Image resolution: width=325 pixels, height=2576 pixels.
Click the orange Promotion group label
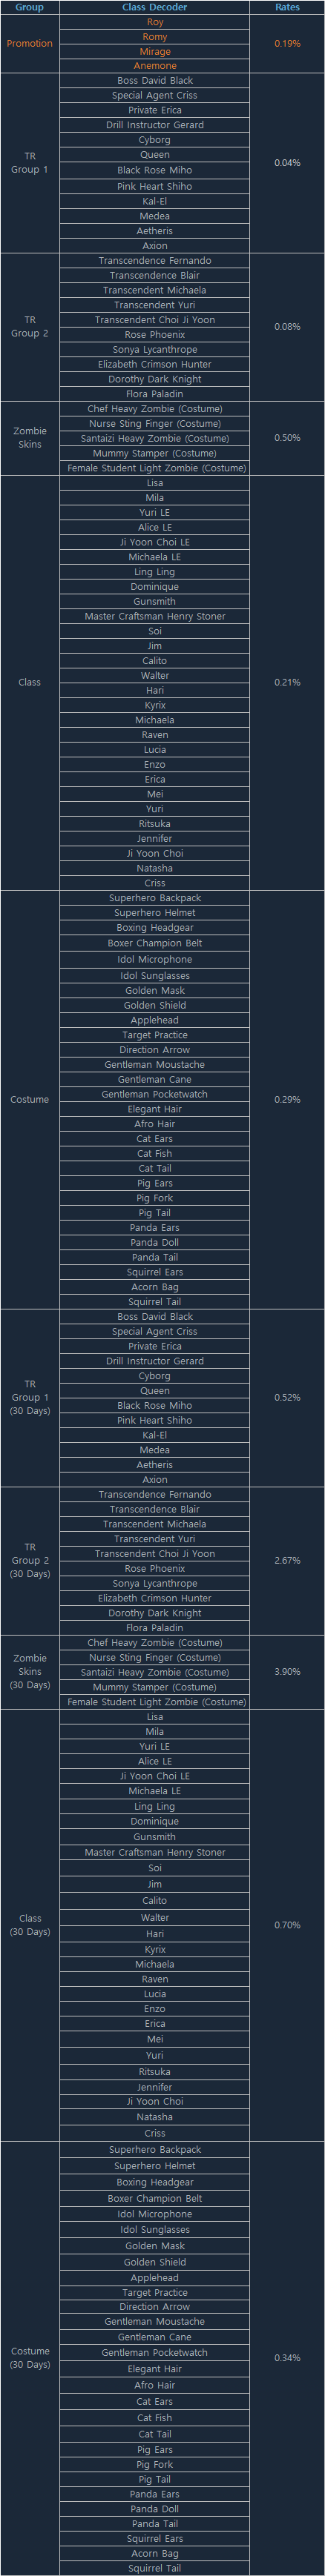coord(29,44)
